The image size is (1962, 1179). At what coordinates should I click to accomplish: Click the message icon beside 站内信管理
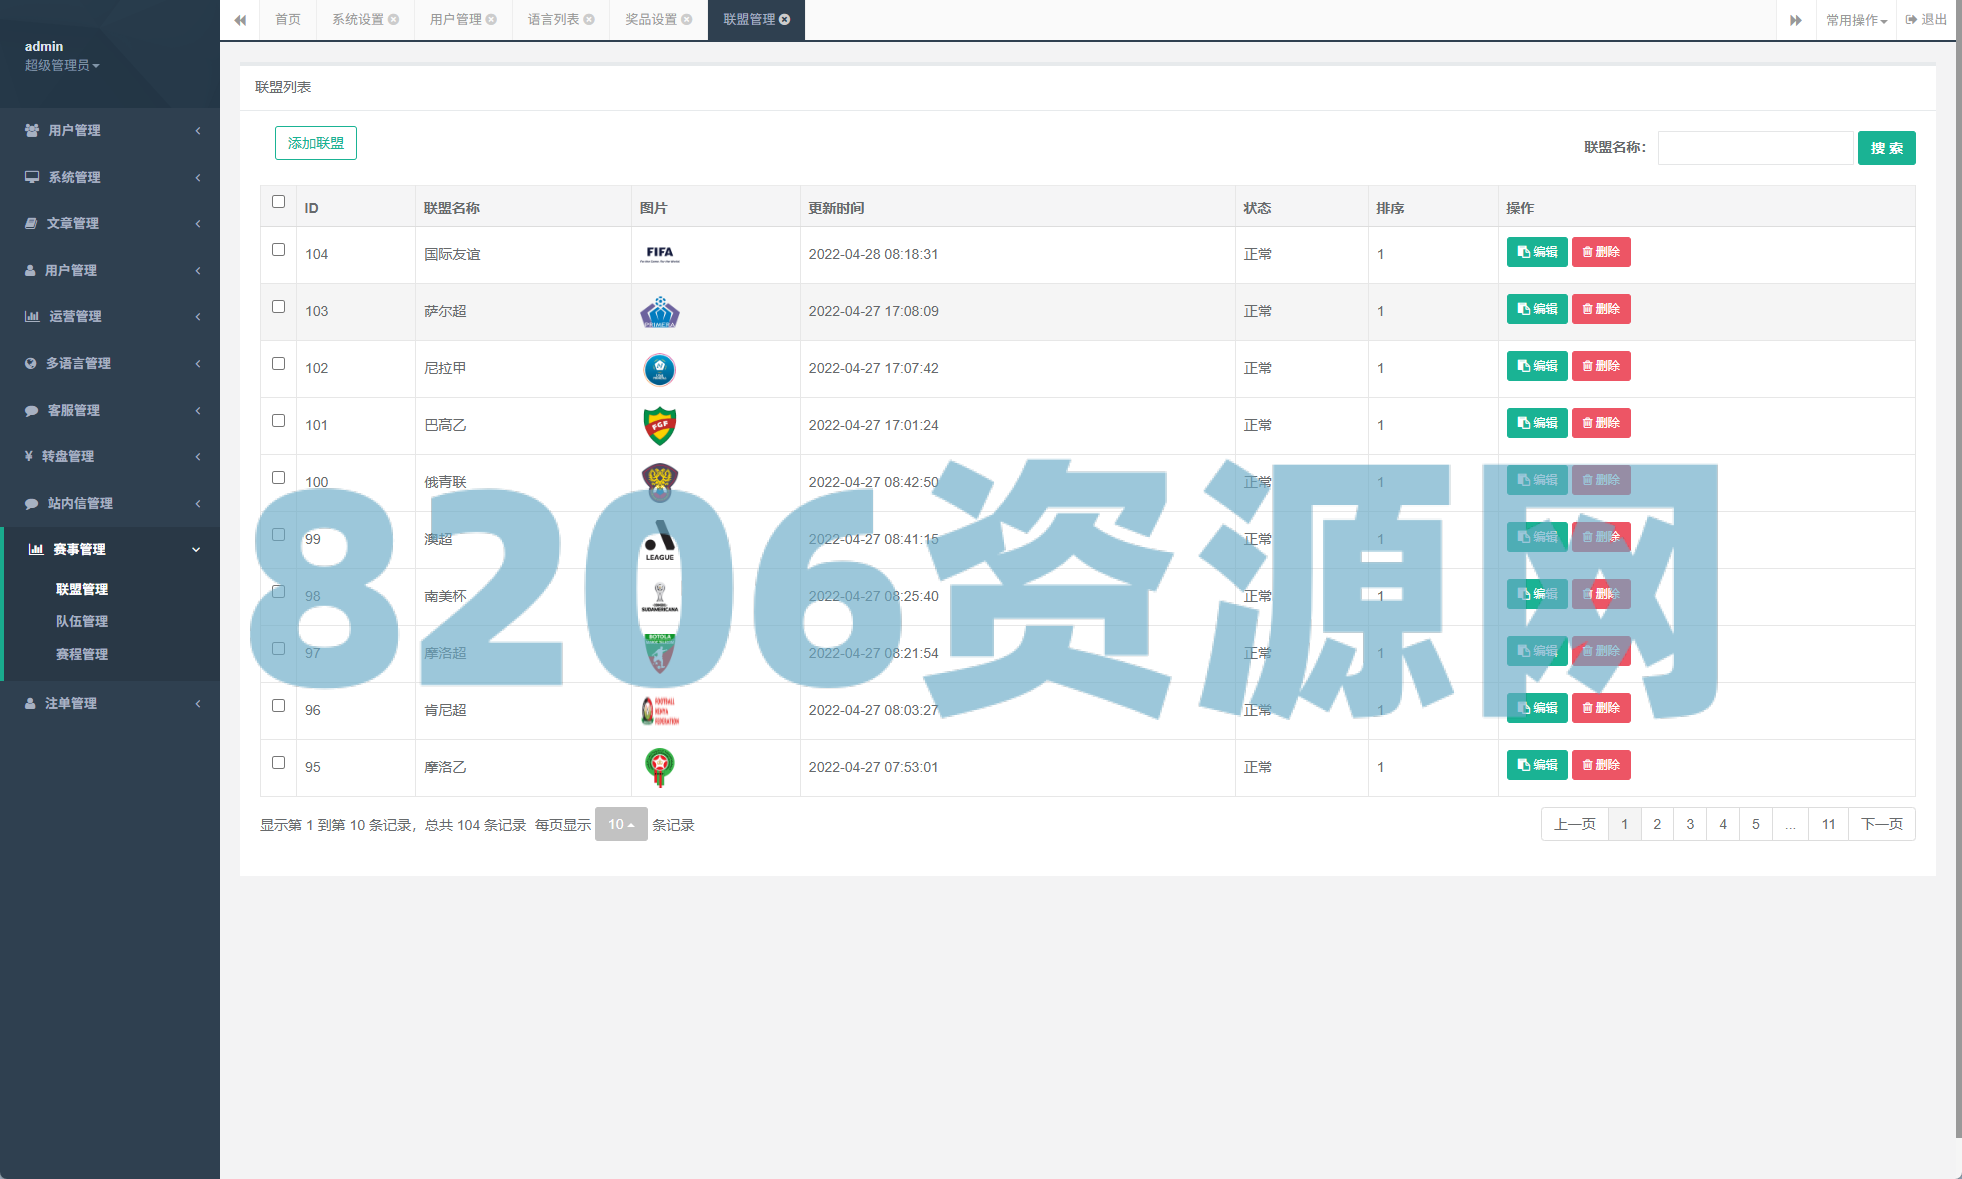pyautogui.click(x=31, y=503)
